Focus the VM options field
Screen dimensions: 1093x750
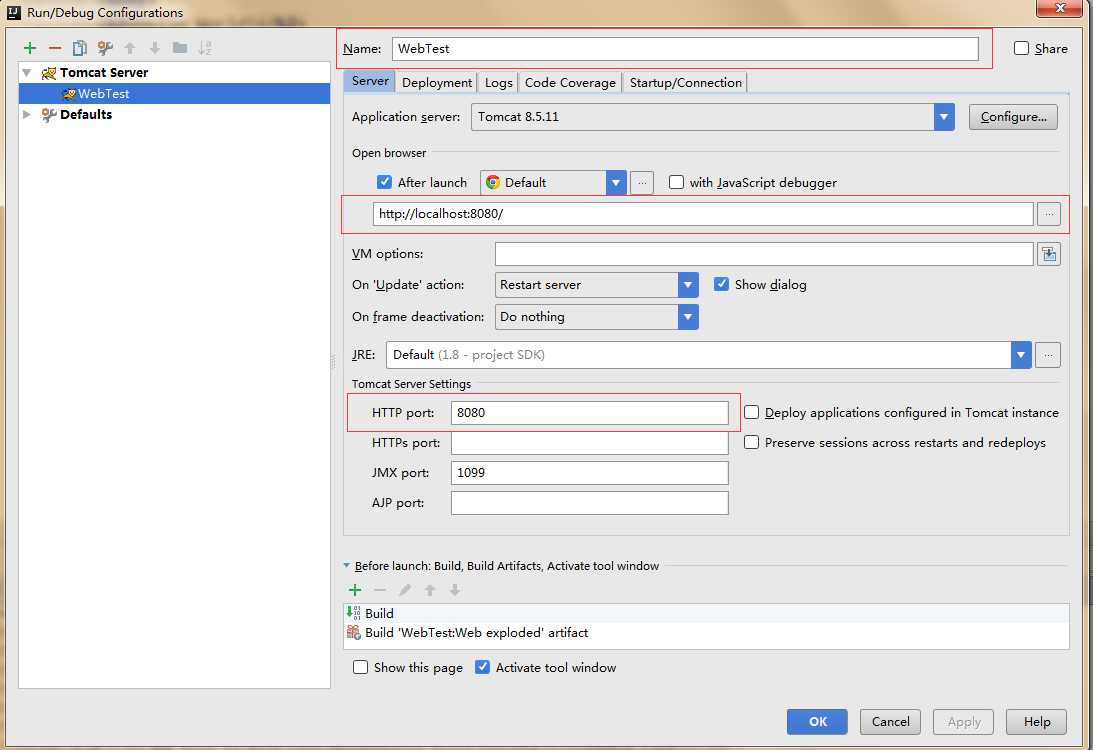coord(764,254)
